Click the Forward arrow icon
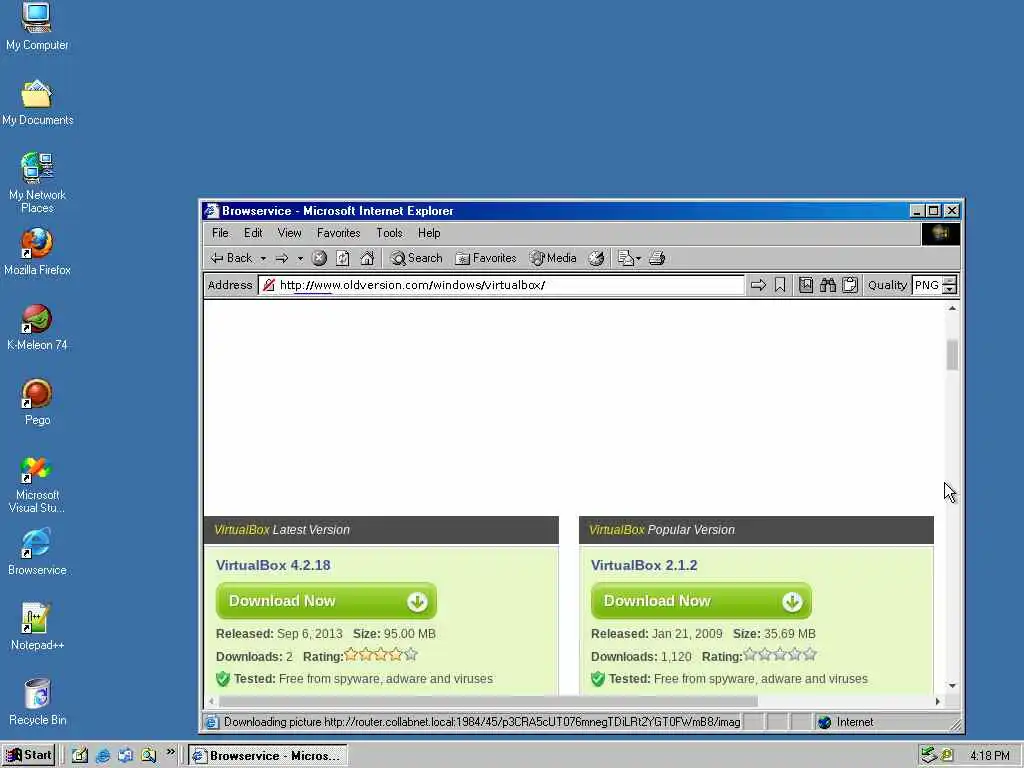Viewport: 1024px width, 768px height. point(282,259)
